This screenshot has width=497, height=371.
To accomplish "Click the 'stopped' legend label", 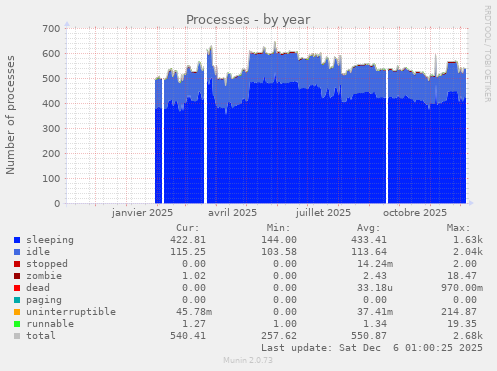I will (47, 264).
